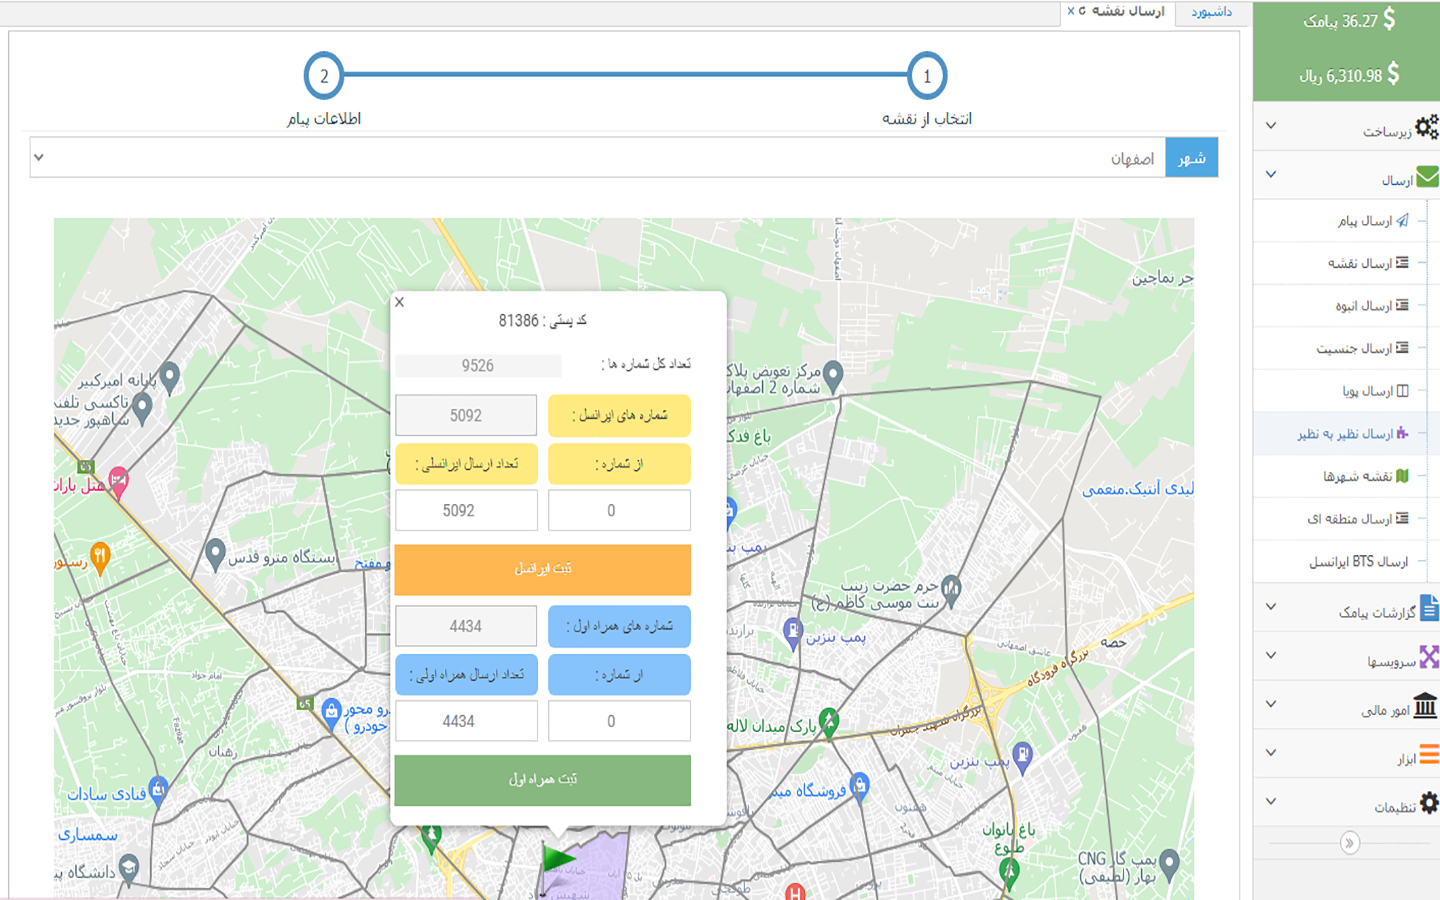Click the کد پستی : 81386 popup heading

(543, 320)
